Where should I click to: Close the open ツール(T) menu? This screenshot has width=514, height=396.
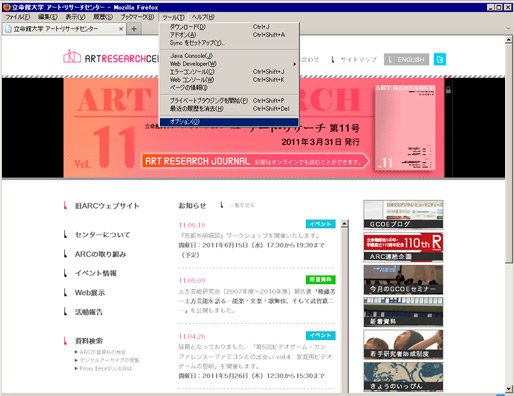click(173, 17)
